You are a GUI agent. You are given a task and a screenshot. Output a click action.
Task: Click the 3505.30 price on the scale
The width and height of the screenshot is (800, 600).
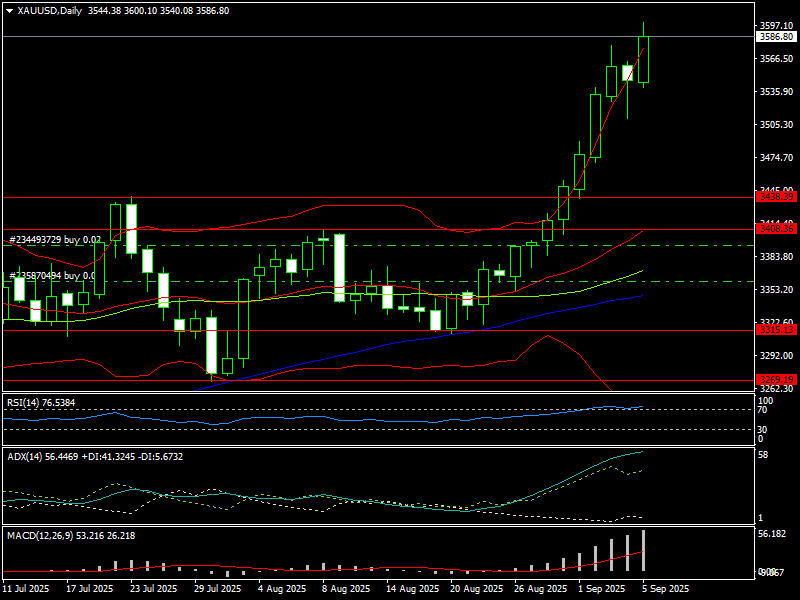[x=776, y=125]
